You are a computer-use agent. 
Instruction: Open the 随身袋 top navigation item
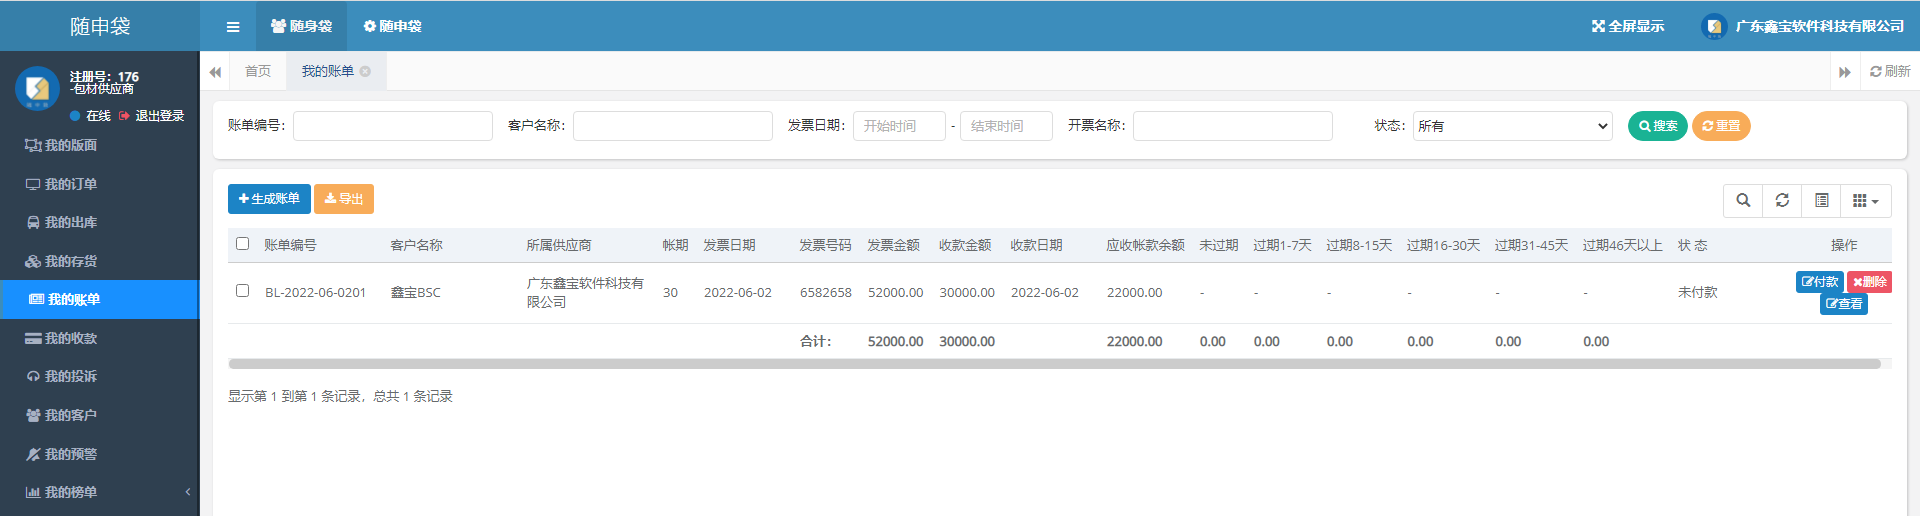point(301,26)
